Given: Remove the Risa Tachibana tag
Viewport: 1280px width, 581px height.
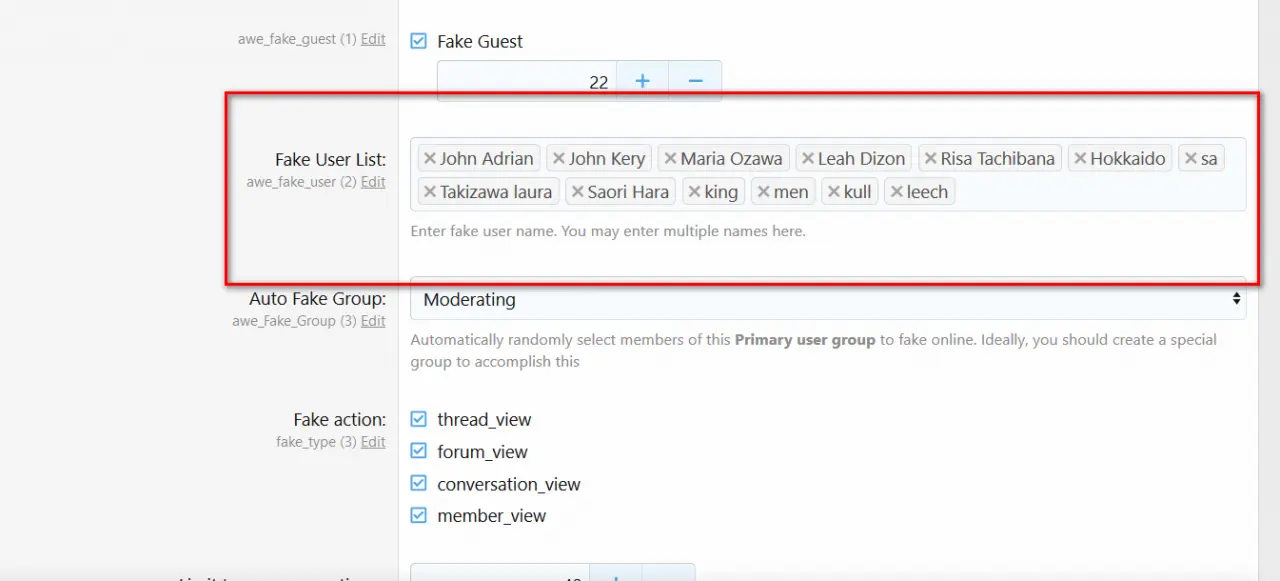Looking at the screenshot, I should click(x=931, y=159).
